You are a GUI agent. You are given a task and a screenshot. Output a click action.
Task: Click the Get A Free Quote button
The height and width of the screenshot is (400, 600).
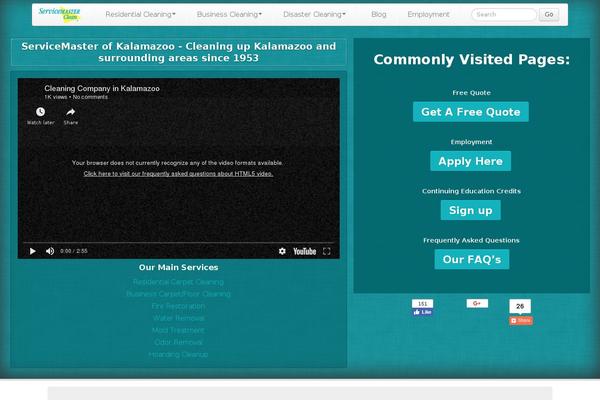471,112
